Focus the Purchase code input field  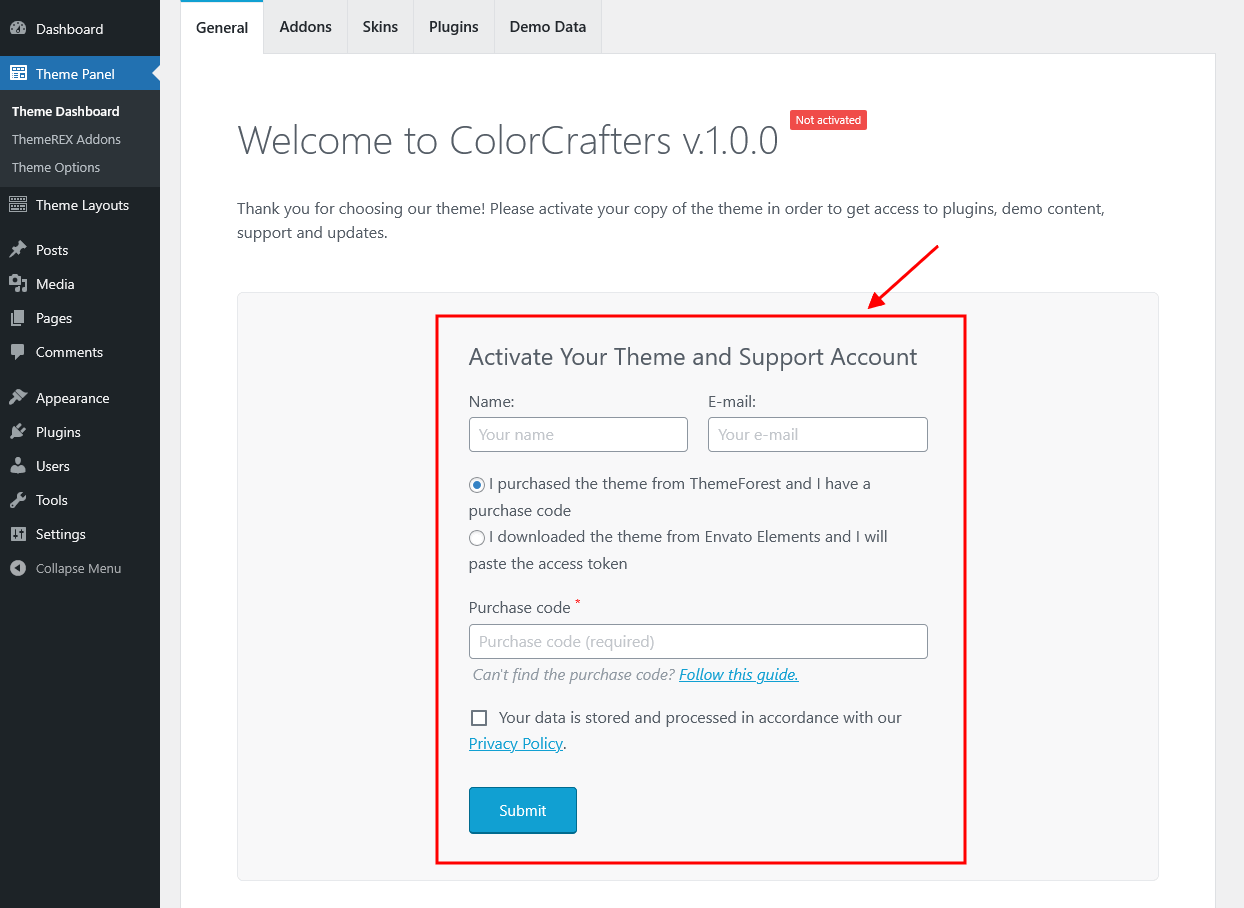(x=698, y=642)
